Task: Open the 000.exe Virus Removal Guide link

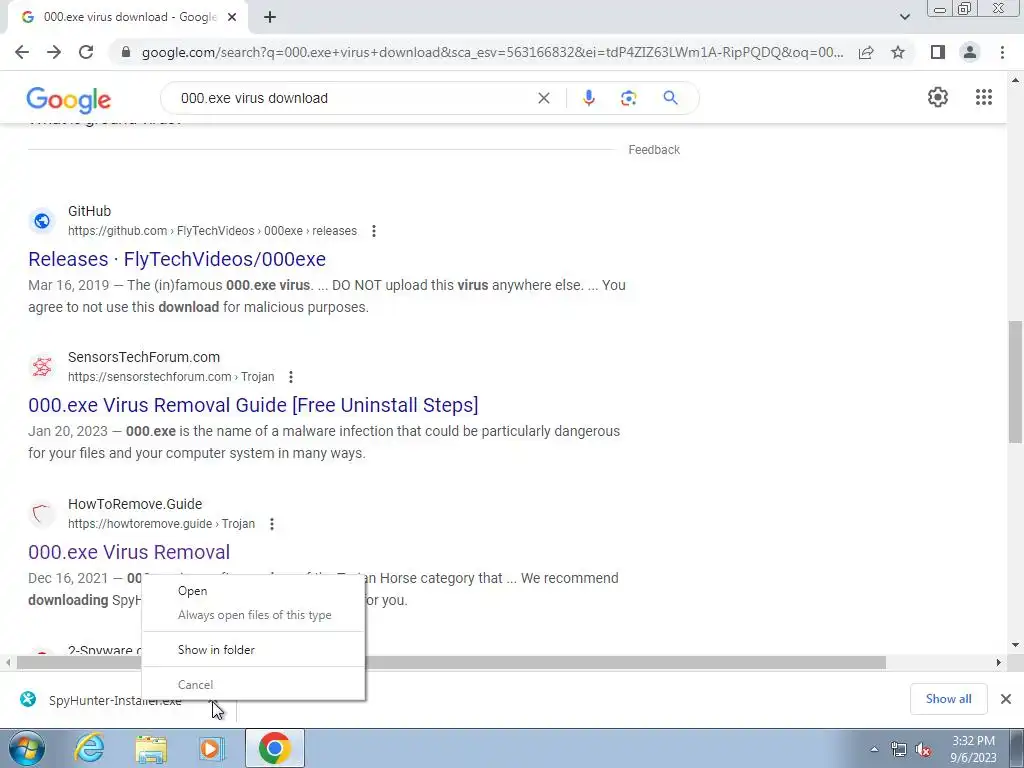Action: click(x=253, y=405)
